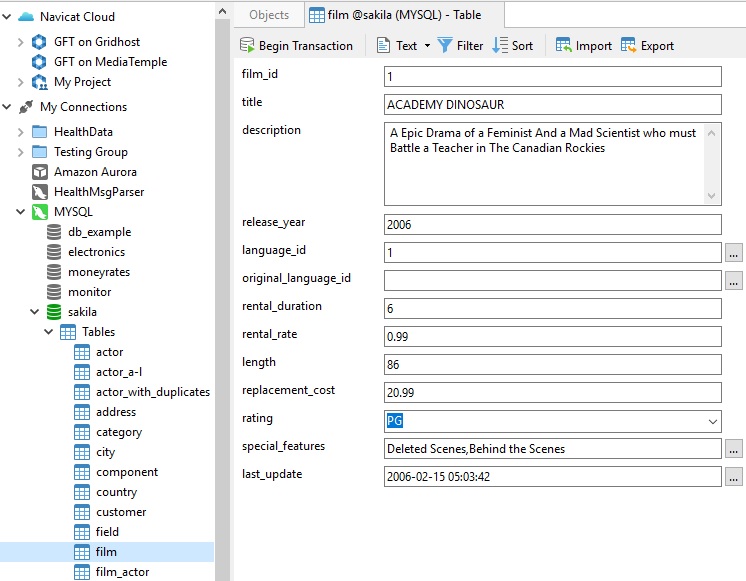
Task: Click into the replacement_cost field
Action: (552, 393)
